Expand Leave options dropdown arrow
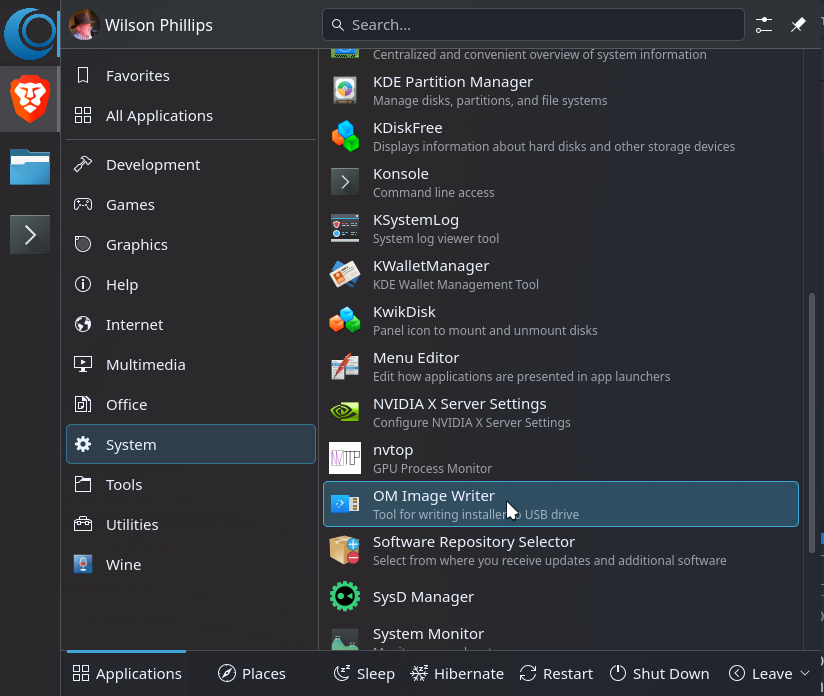Screen dimensions: 824x696 point(805,673)
